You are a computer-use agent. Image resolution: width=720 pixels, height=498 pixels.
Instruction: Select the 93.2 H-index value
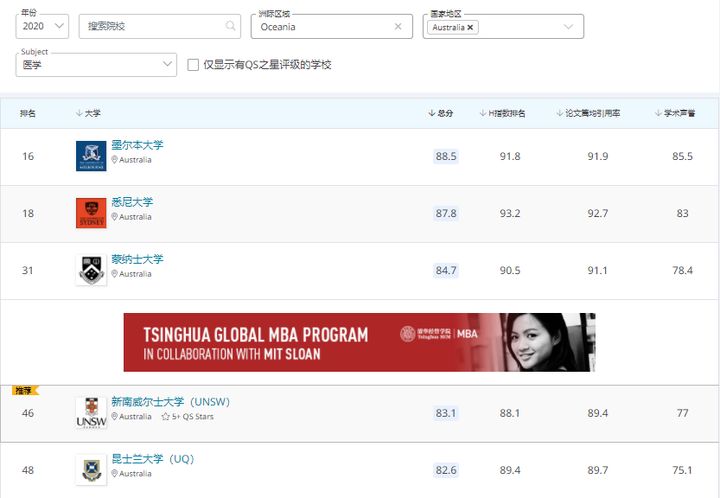point(510,213)
